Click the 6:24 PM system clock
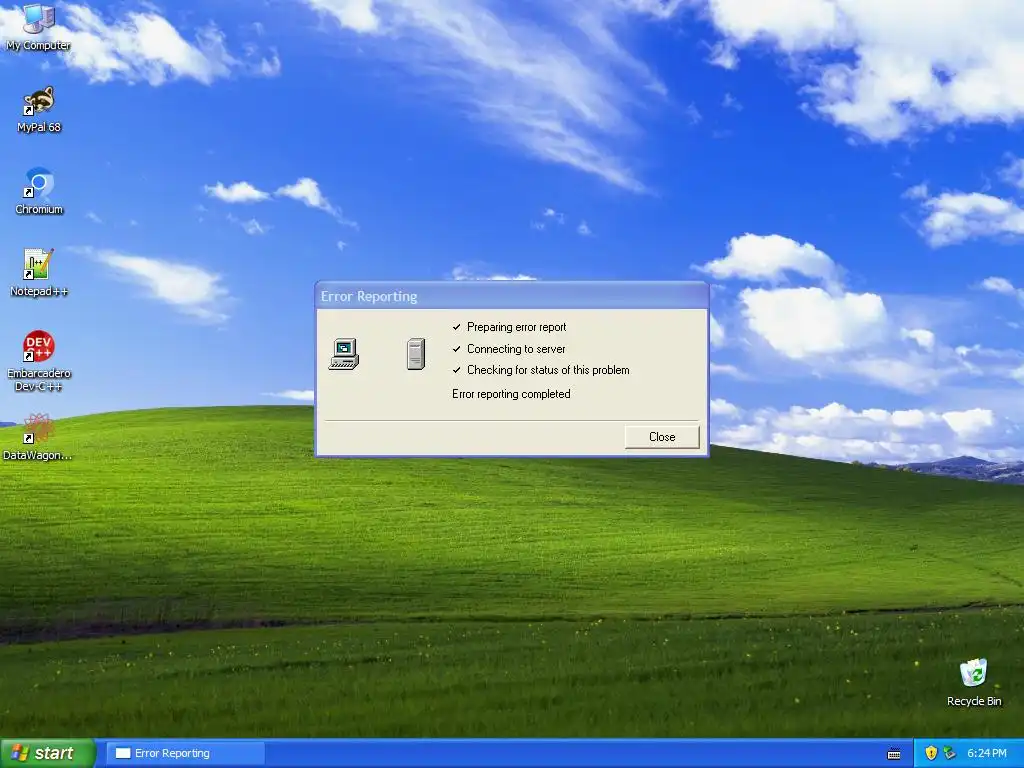Image resolution: width=1024 pixels, height=768 pixels. tap(987, 753)
